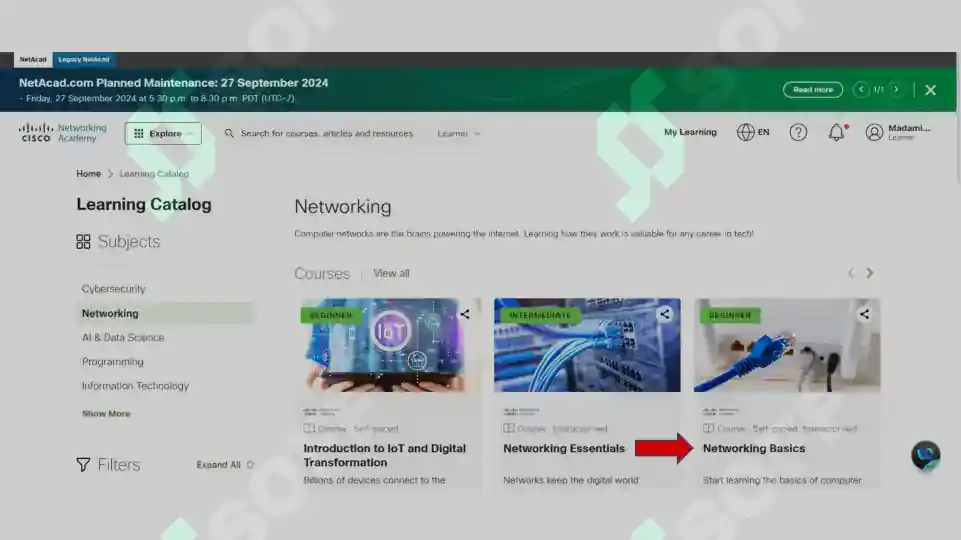Viewport: 961px width, 540px height.
Task: Dismiss the maintenance banner
Action: pyautogui.click(x=930, y=90)
